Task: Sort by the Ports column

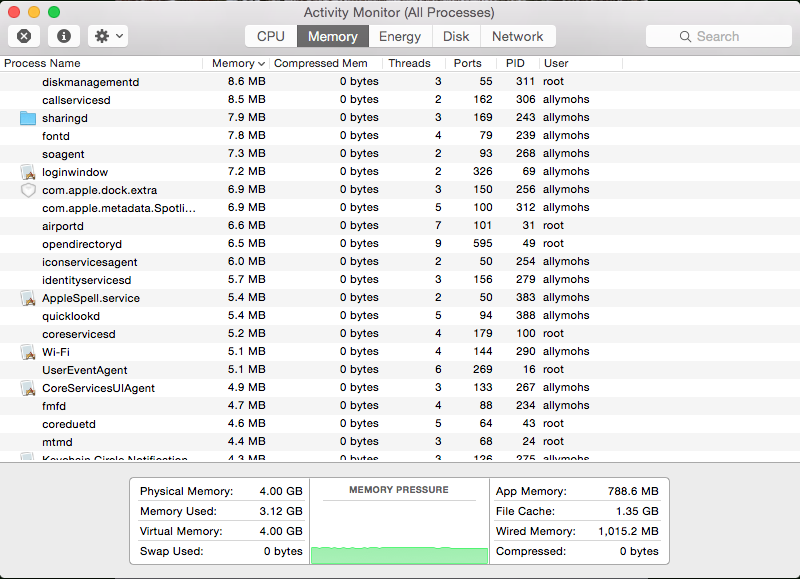Action: (x=471, y=63)
